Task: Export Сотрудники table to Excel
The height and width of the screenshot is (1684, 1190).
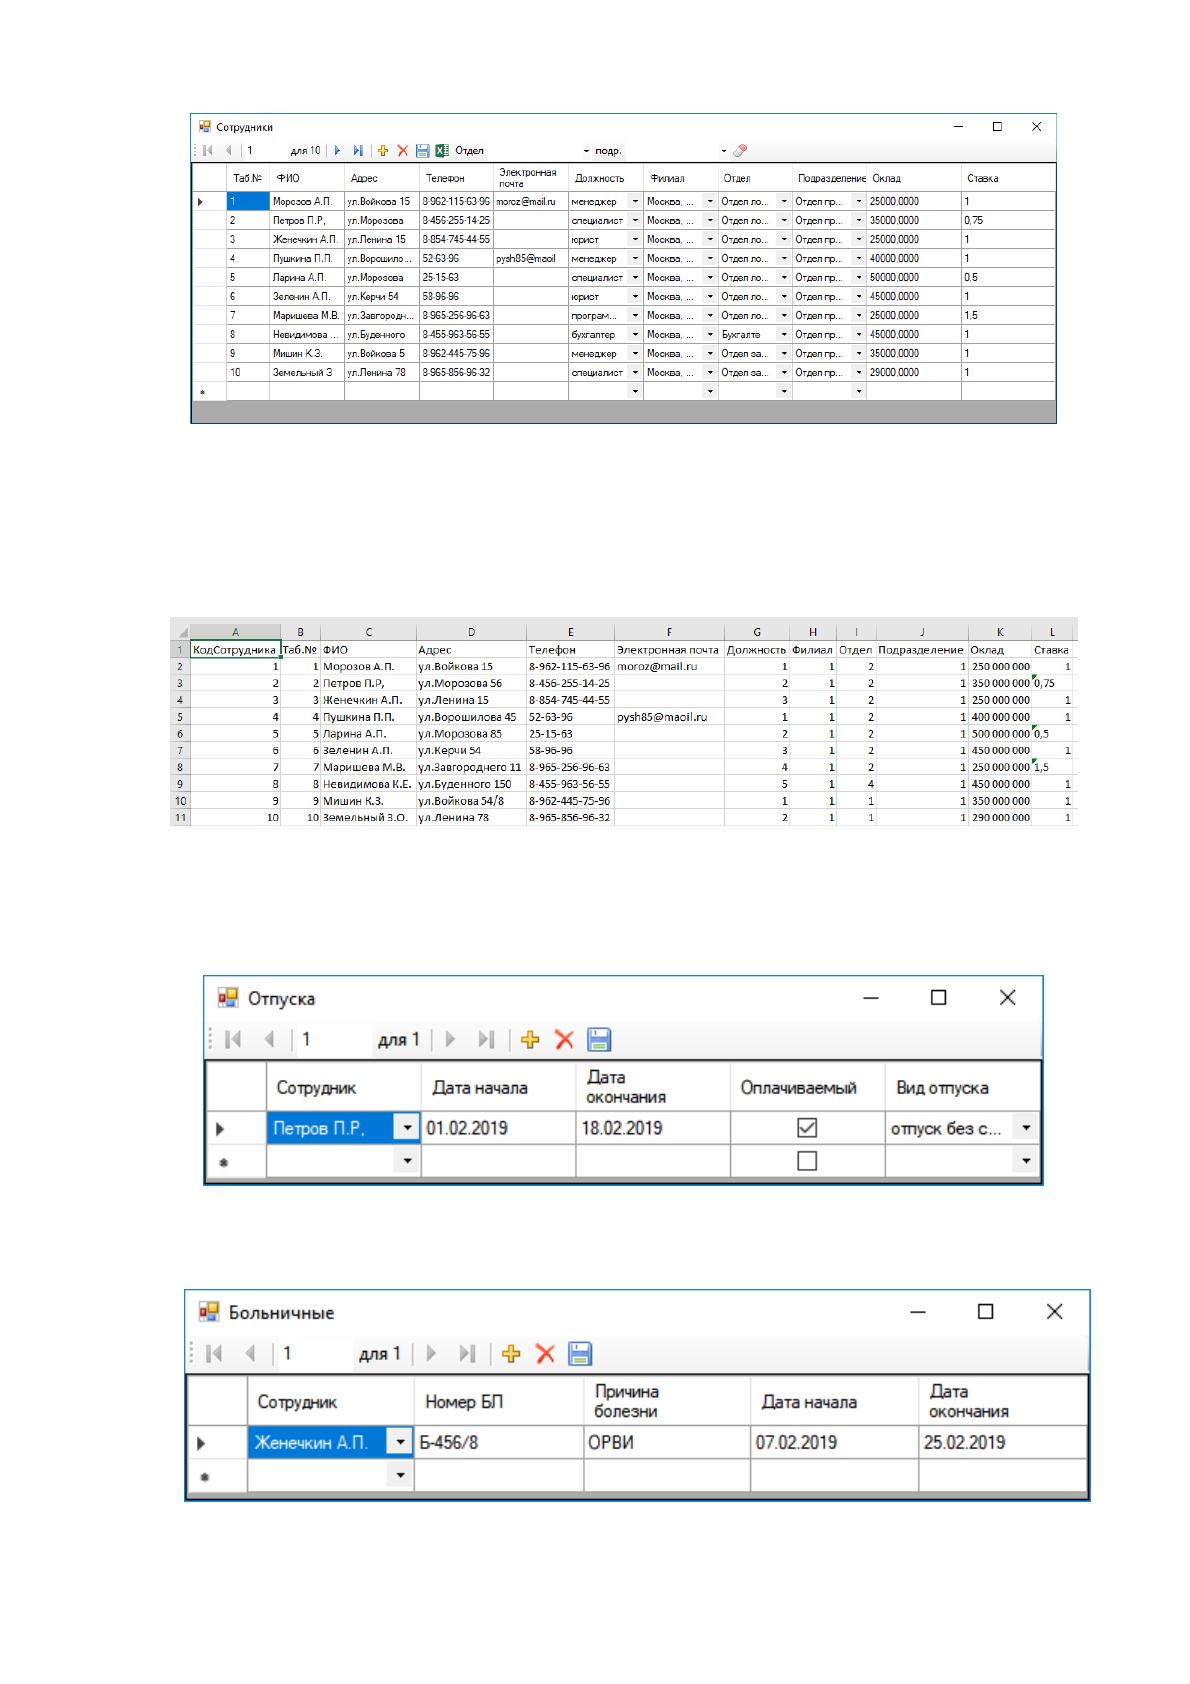Action: [x=442, y=151]
